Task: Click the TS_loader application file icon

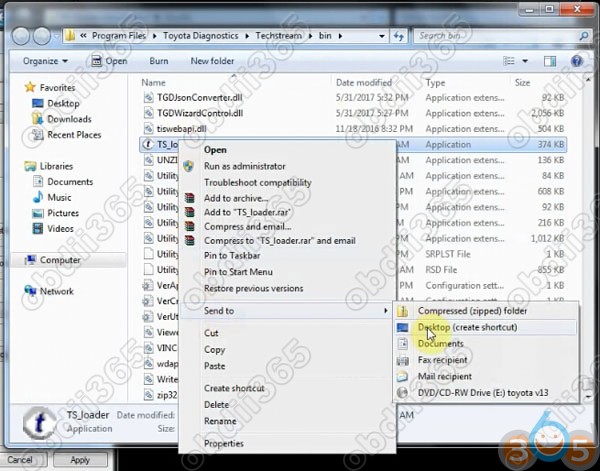Action: [148, 144]
